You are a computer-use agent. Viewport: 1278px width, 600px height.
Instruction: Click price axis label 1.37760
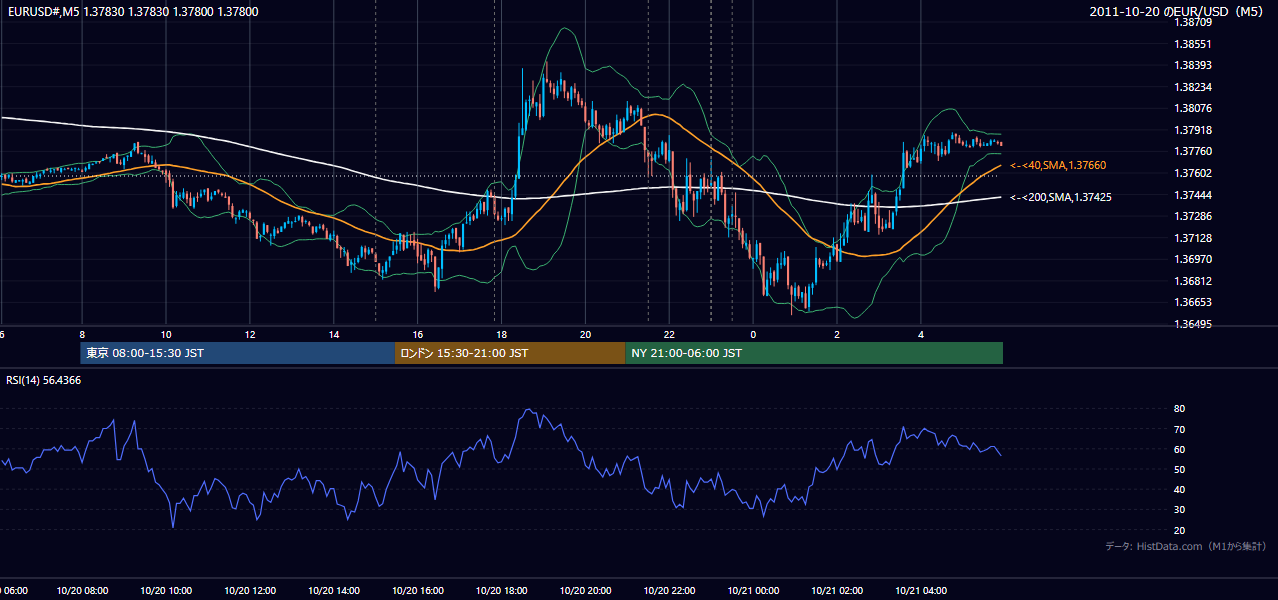(x=1194, y=151)
